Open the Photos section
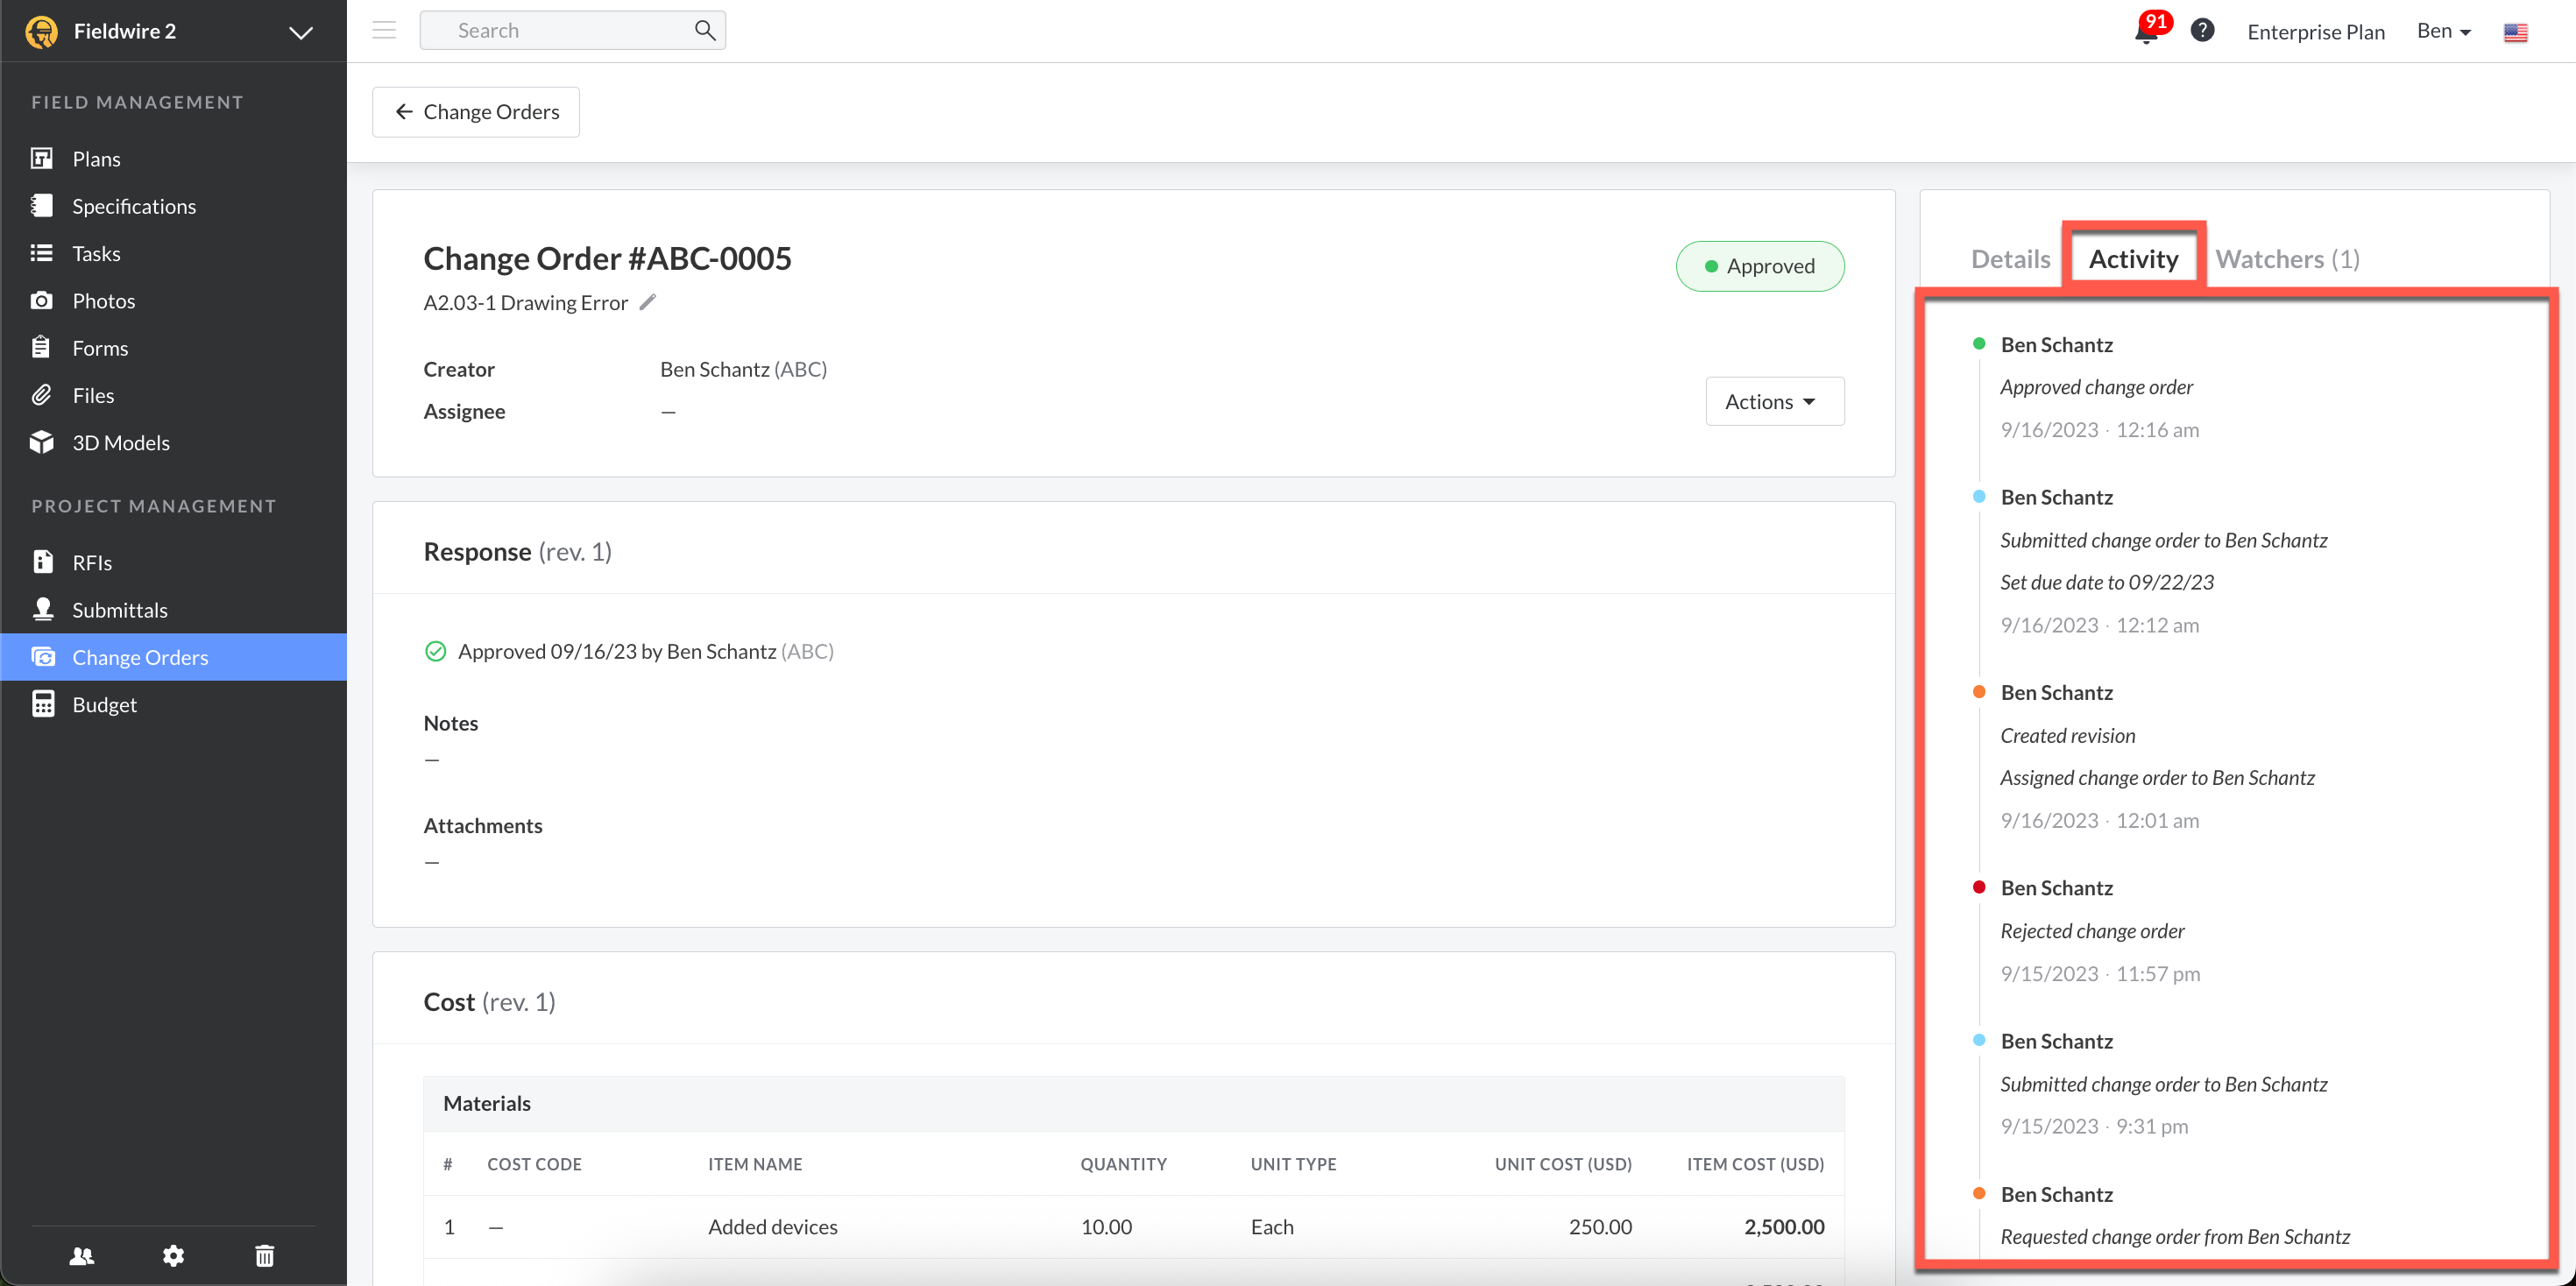 tap(103, 301)
